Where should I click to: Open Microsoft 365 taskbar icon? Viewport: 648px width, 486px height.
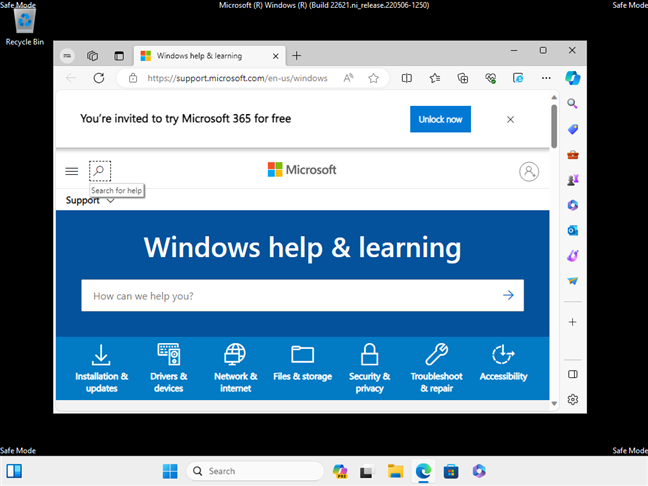coord(479,471)
